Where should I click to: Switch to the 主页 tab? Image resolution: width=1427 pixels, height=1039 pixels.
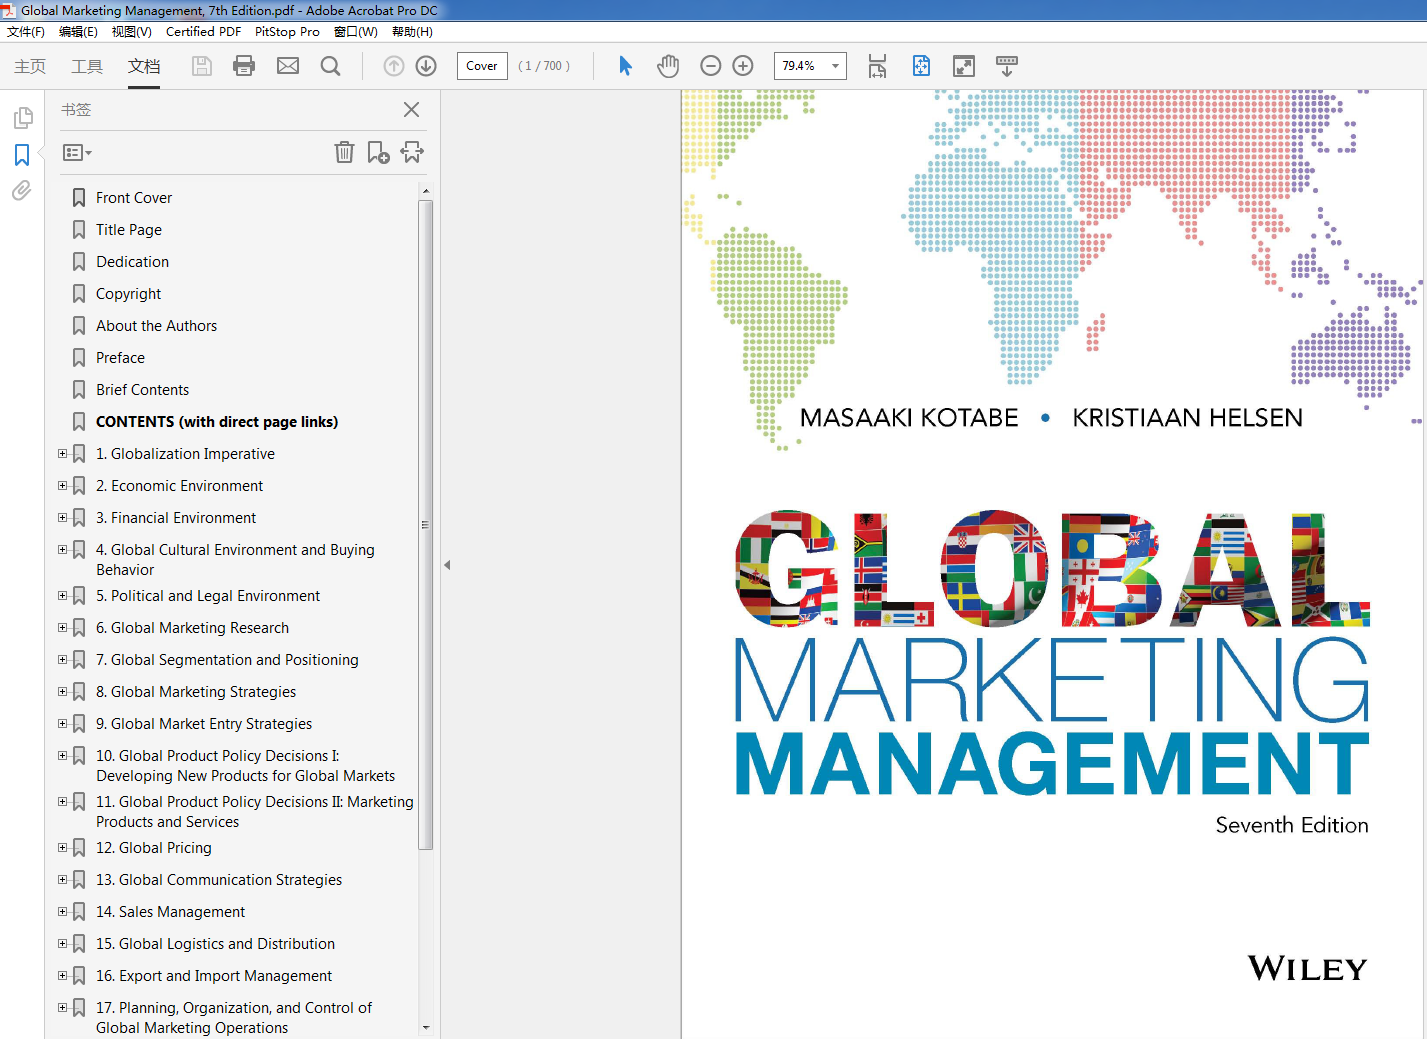[x=30, y=66]
